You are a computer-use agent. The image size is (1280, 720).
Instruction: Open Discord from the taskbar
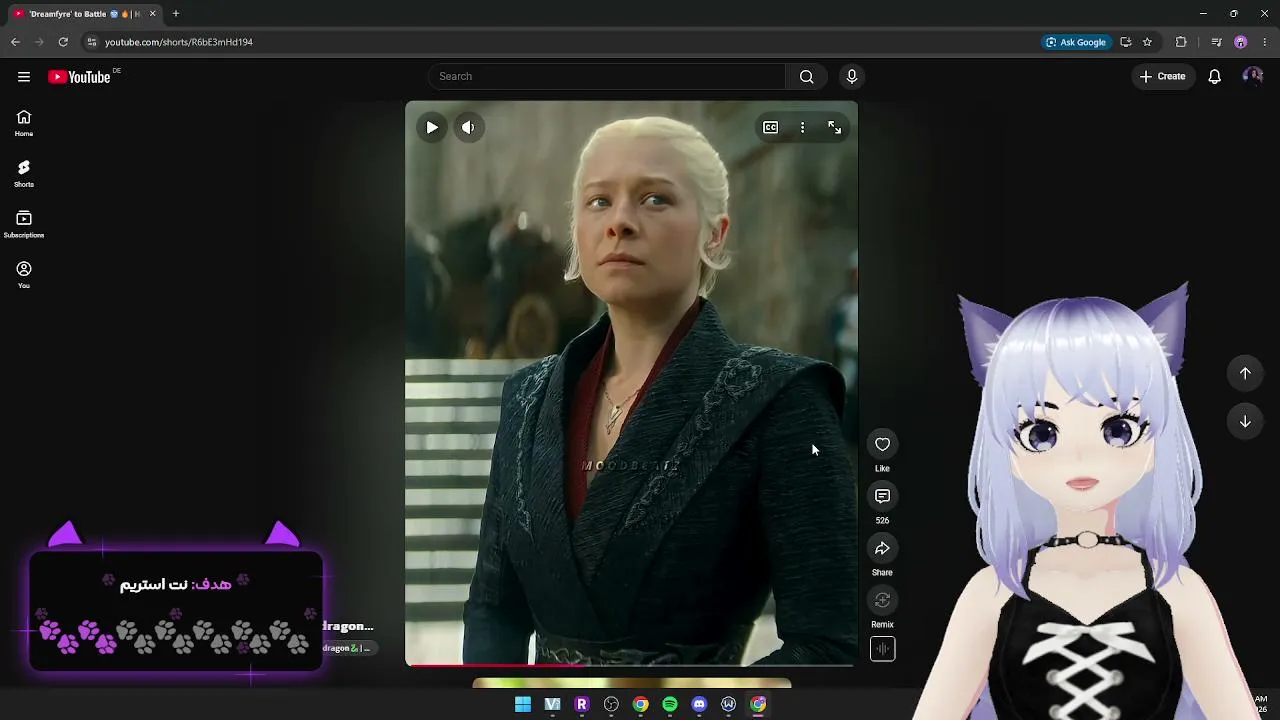699,705
